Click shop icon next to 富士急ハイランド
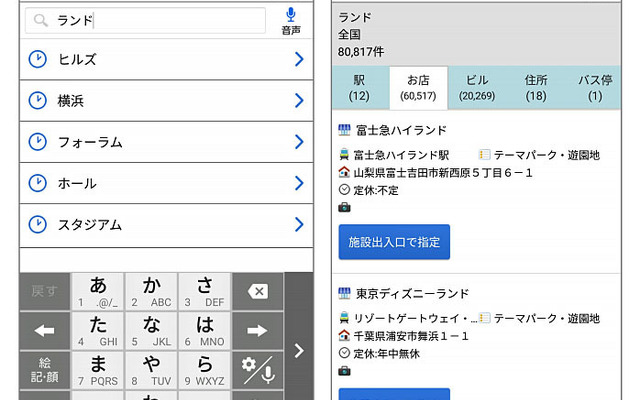 point(344,130)
